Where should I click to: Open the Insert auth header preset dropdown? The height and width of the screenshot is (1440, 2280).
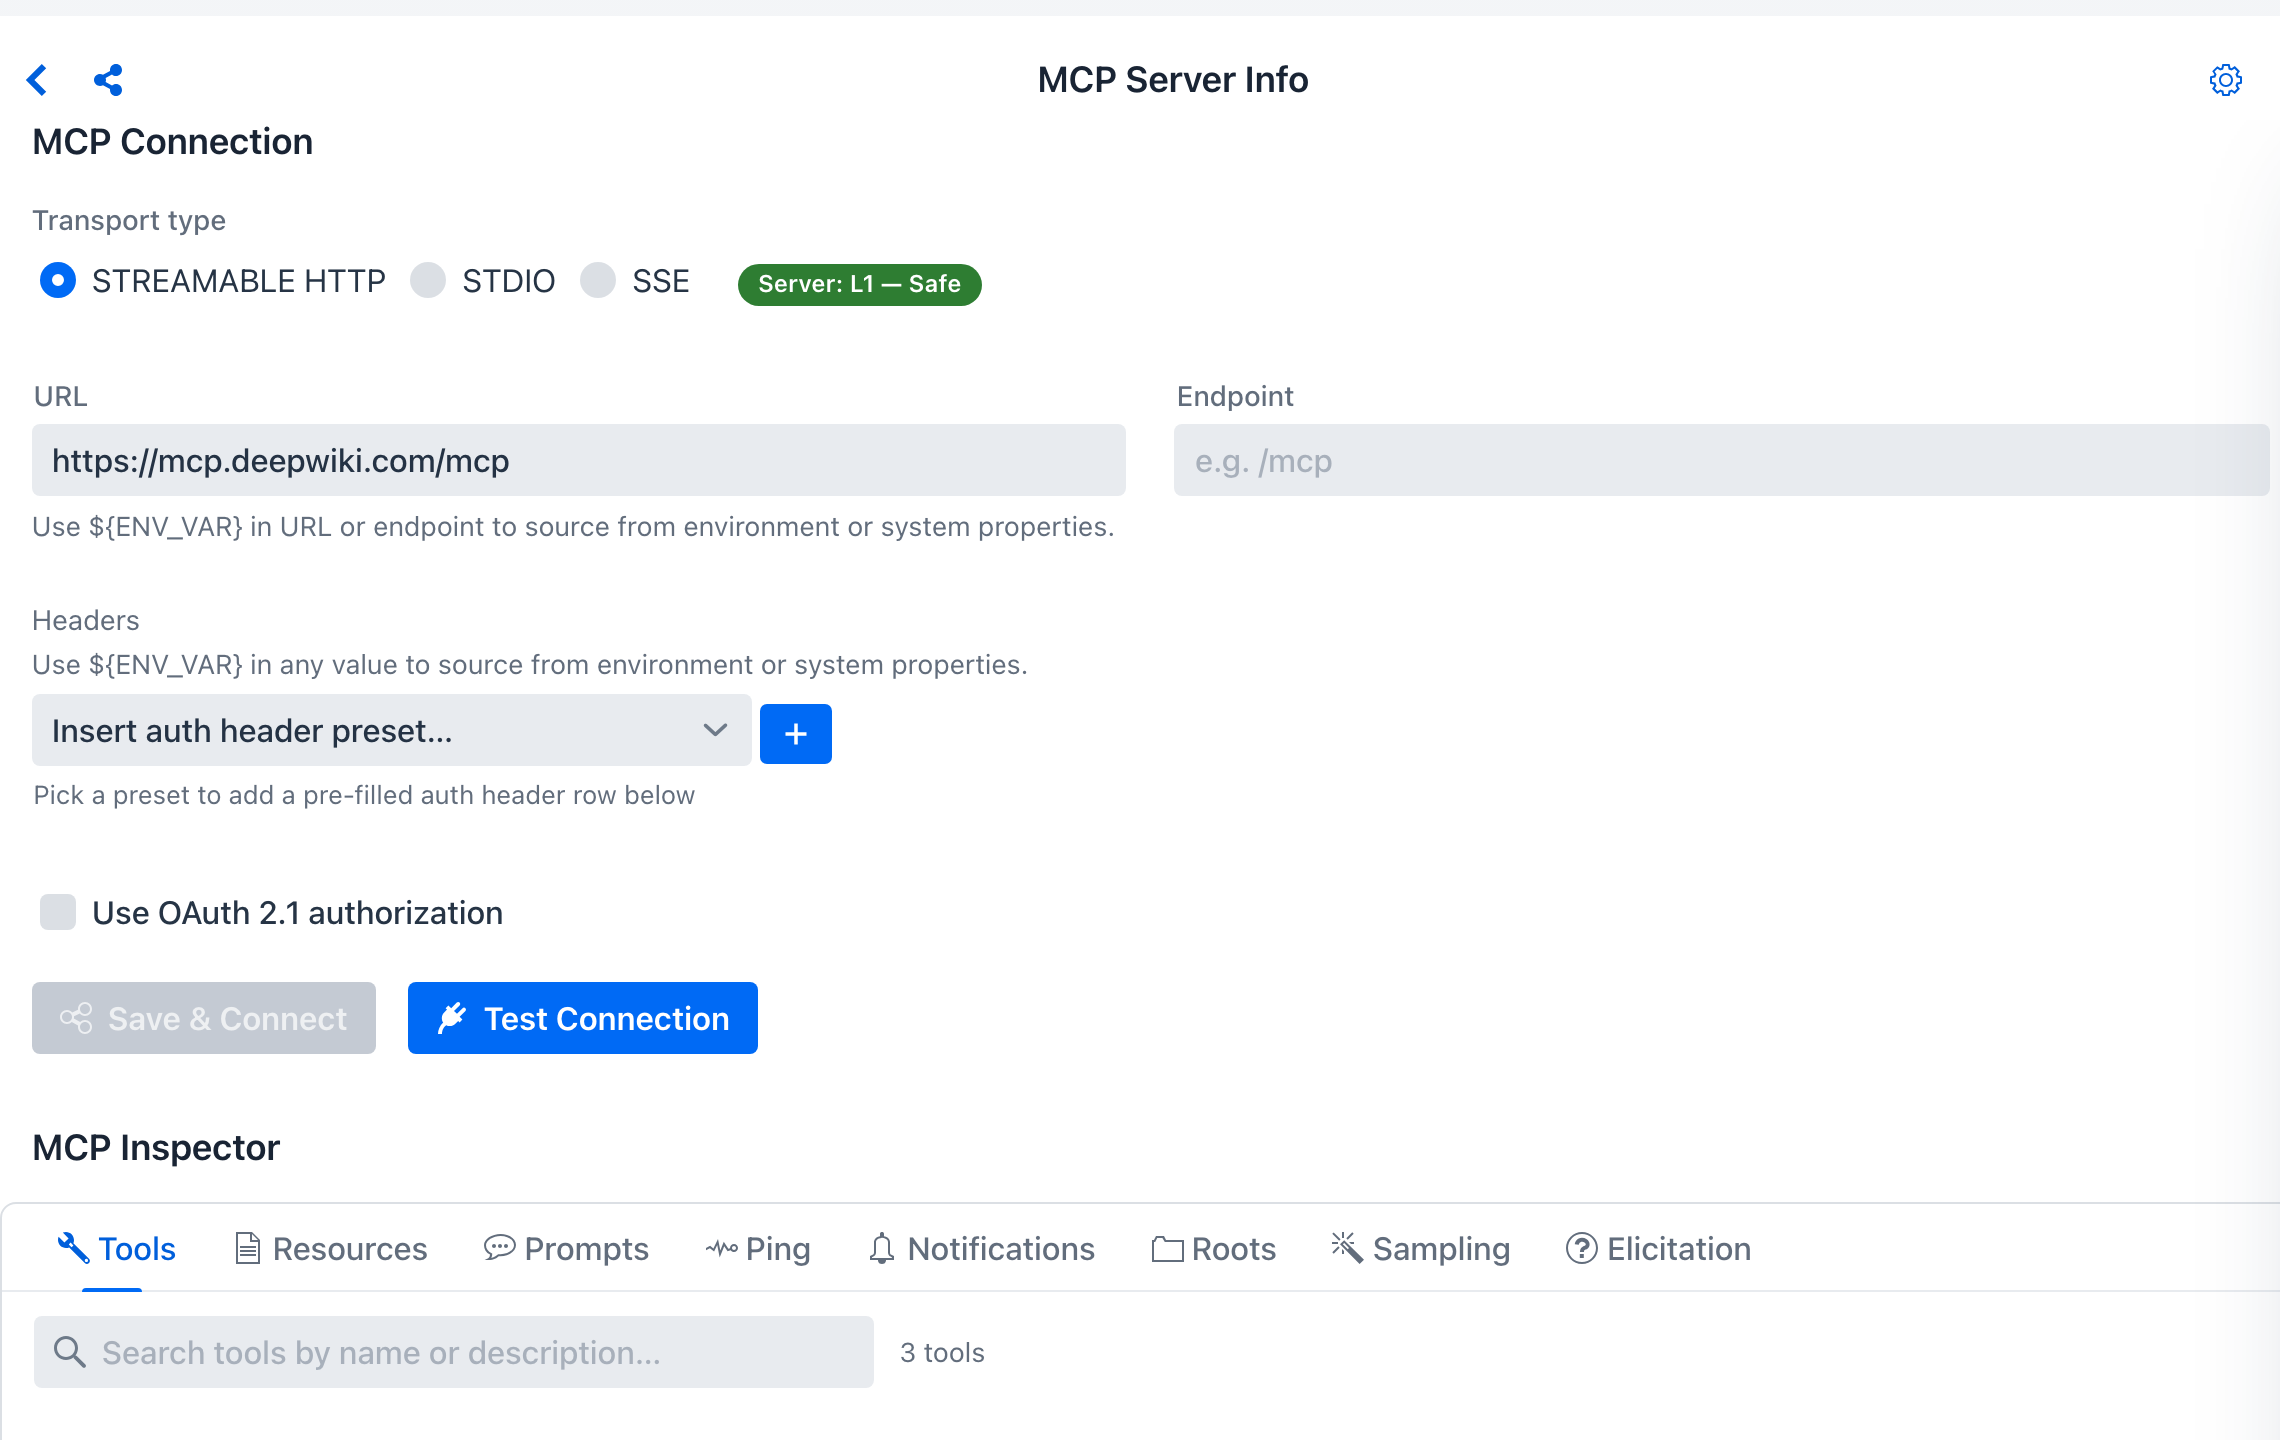coord(391,730)
